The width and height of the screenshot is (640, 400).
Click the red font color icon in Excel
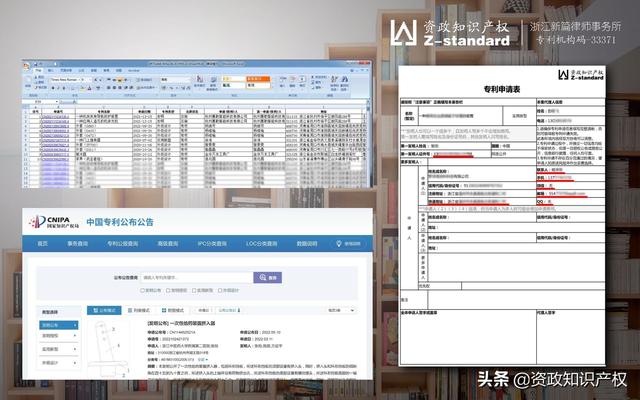click(x=89, y=88)
